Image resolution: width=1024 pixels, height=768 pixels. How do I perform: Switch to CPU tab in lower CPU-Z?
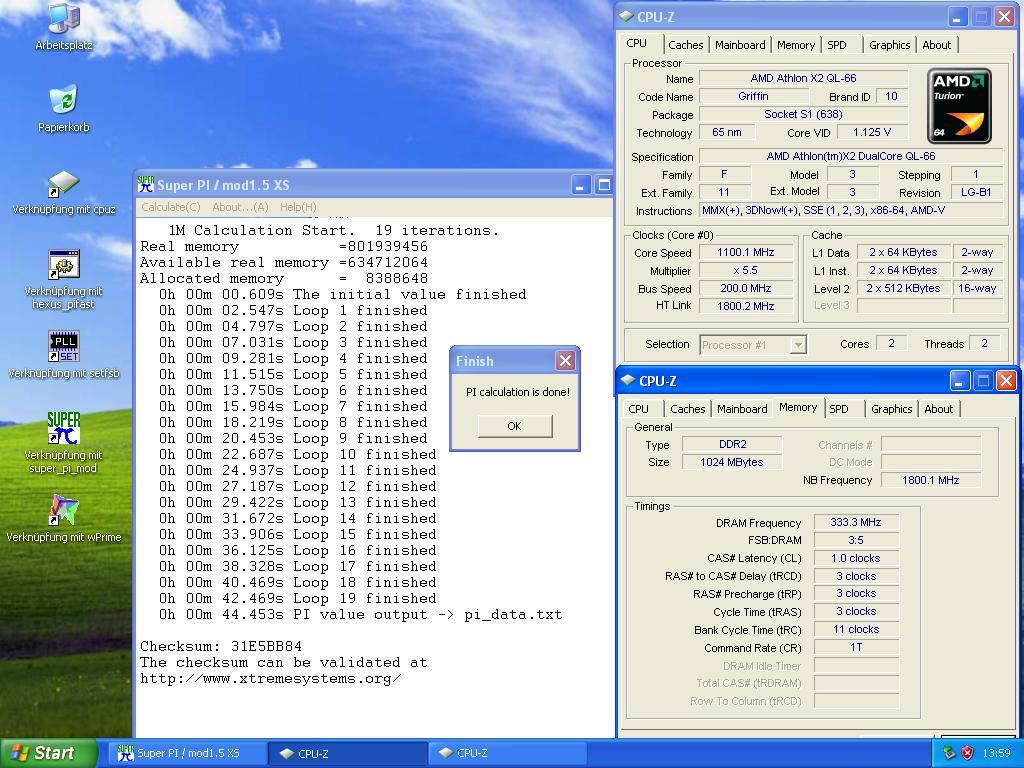tap(638, 409)
